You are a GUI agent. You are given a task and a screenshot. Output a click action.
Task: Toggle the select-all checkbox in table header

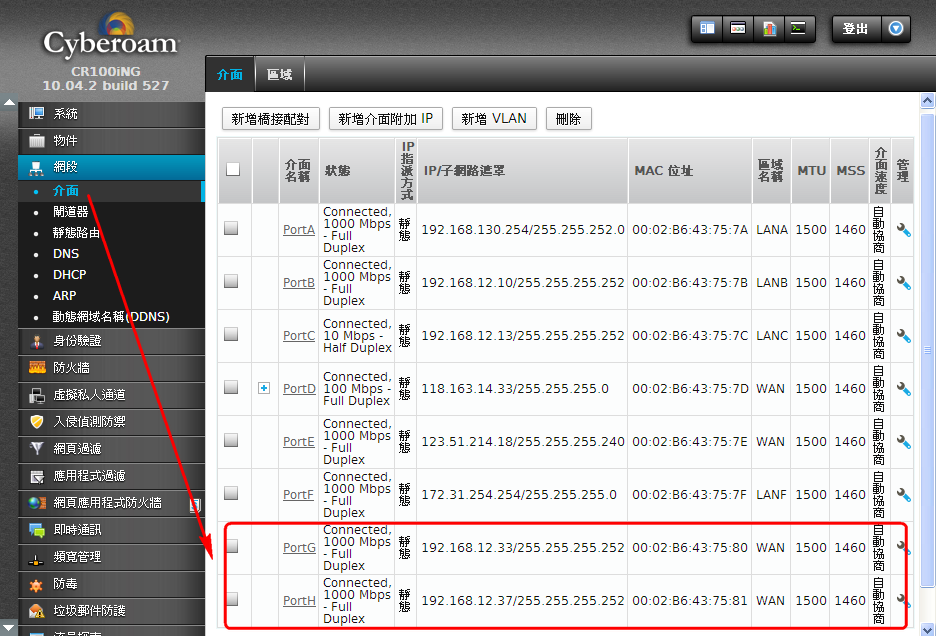[x=233, y=170]
